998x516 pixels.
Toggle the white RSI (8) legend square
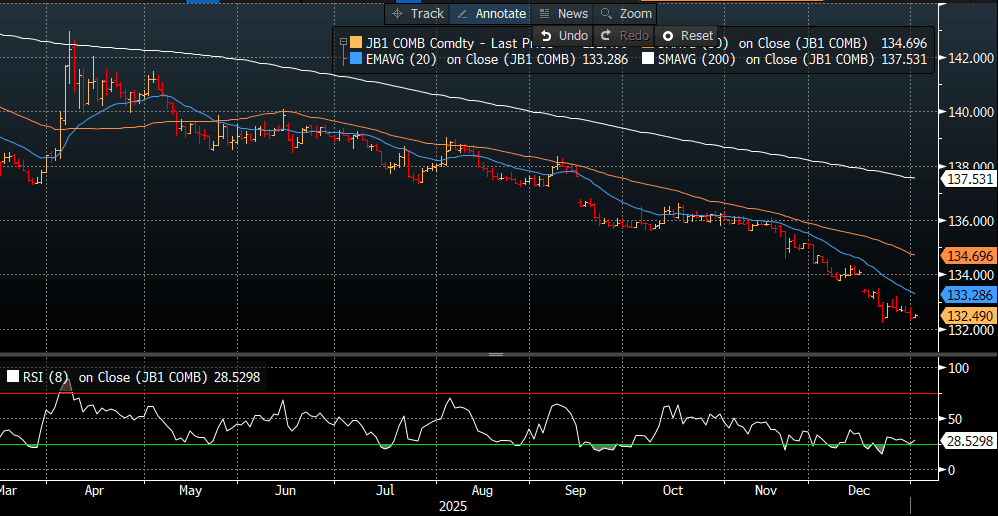coord(13,377)
